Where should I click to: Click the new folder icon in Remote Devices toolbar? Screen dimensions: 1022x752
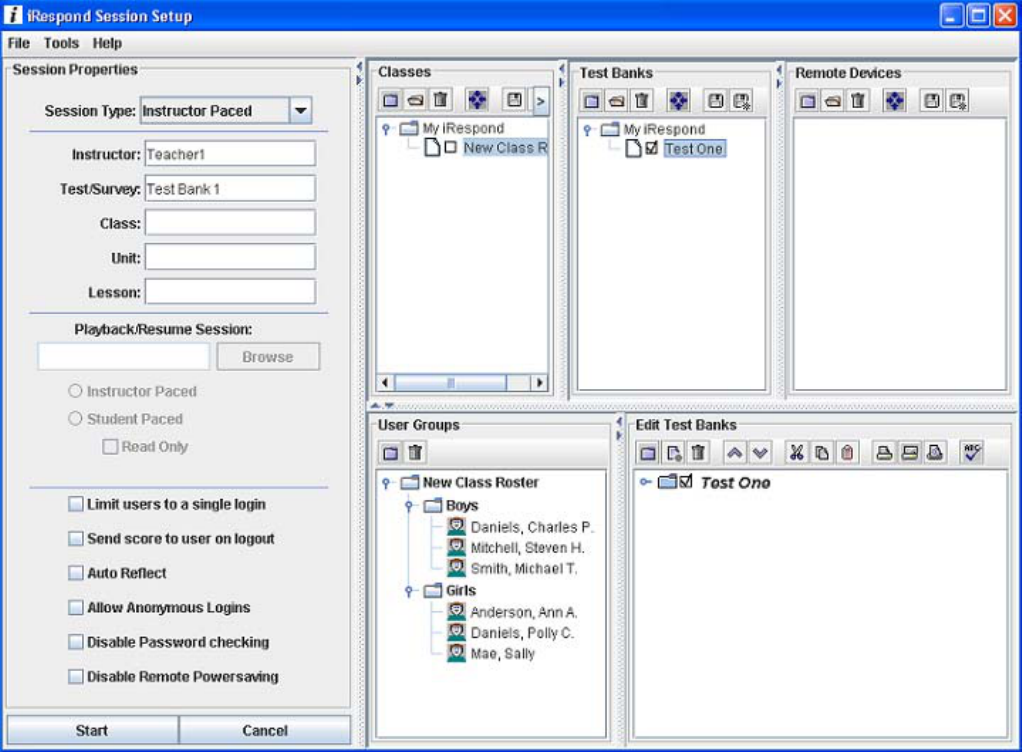click(x=808, y=101)
